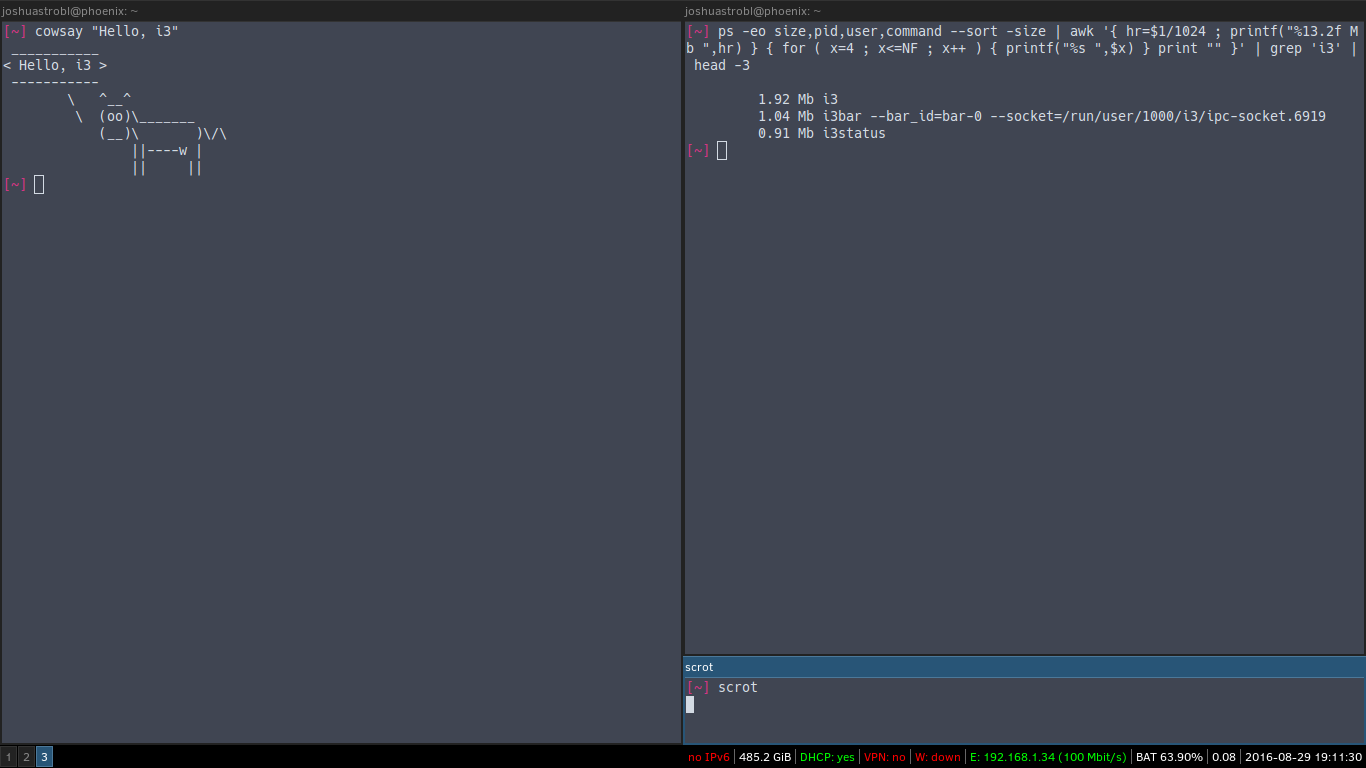The height and width of the screenshot is (768, 1366).
Task: Click the cowsay "Hello, i3" command line
Action: 106,31
